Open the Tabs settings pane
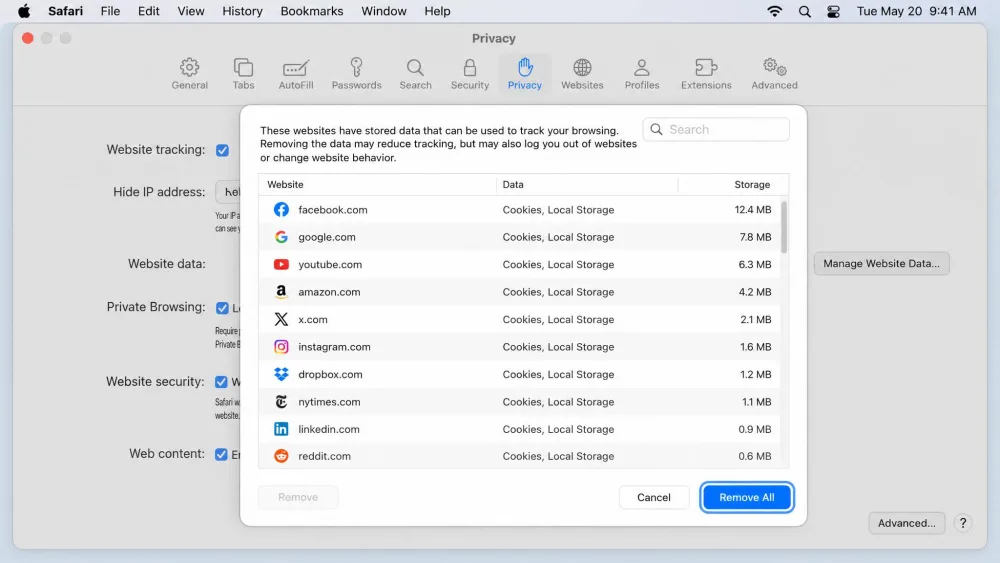Viewport: 1000px width, 563px height. [x=243, y=74]
